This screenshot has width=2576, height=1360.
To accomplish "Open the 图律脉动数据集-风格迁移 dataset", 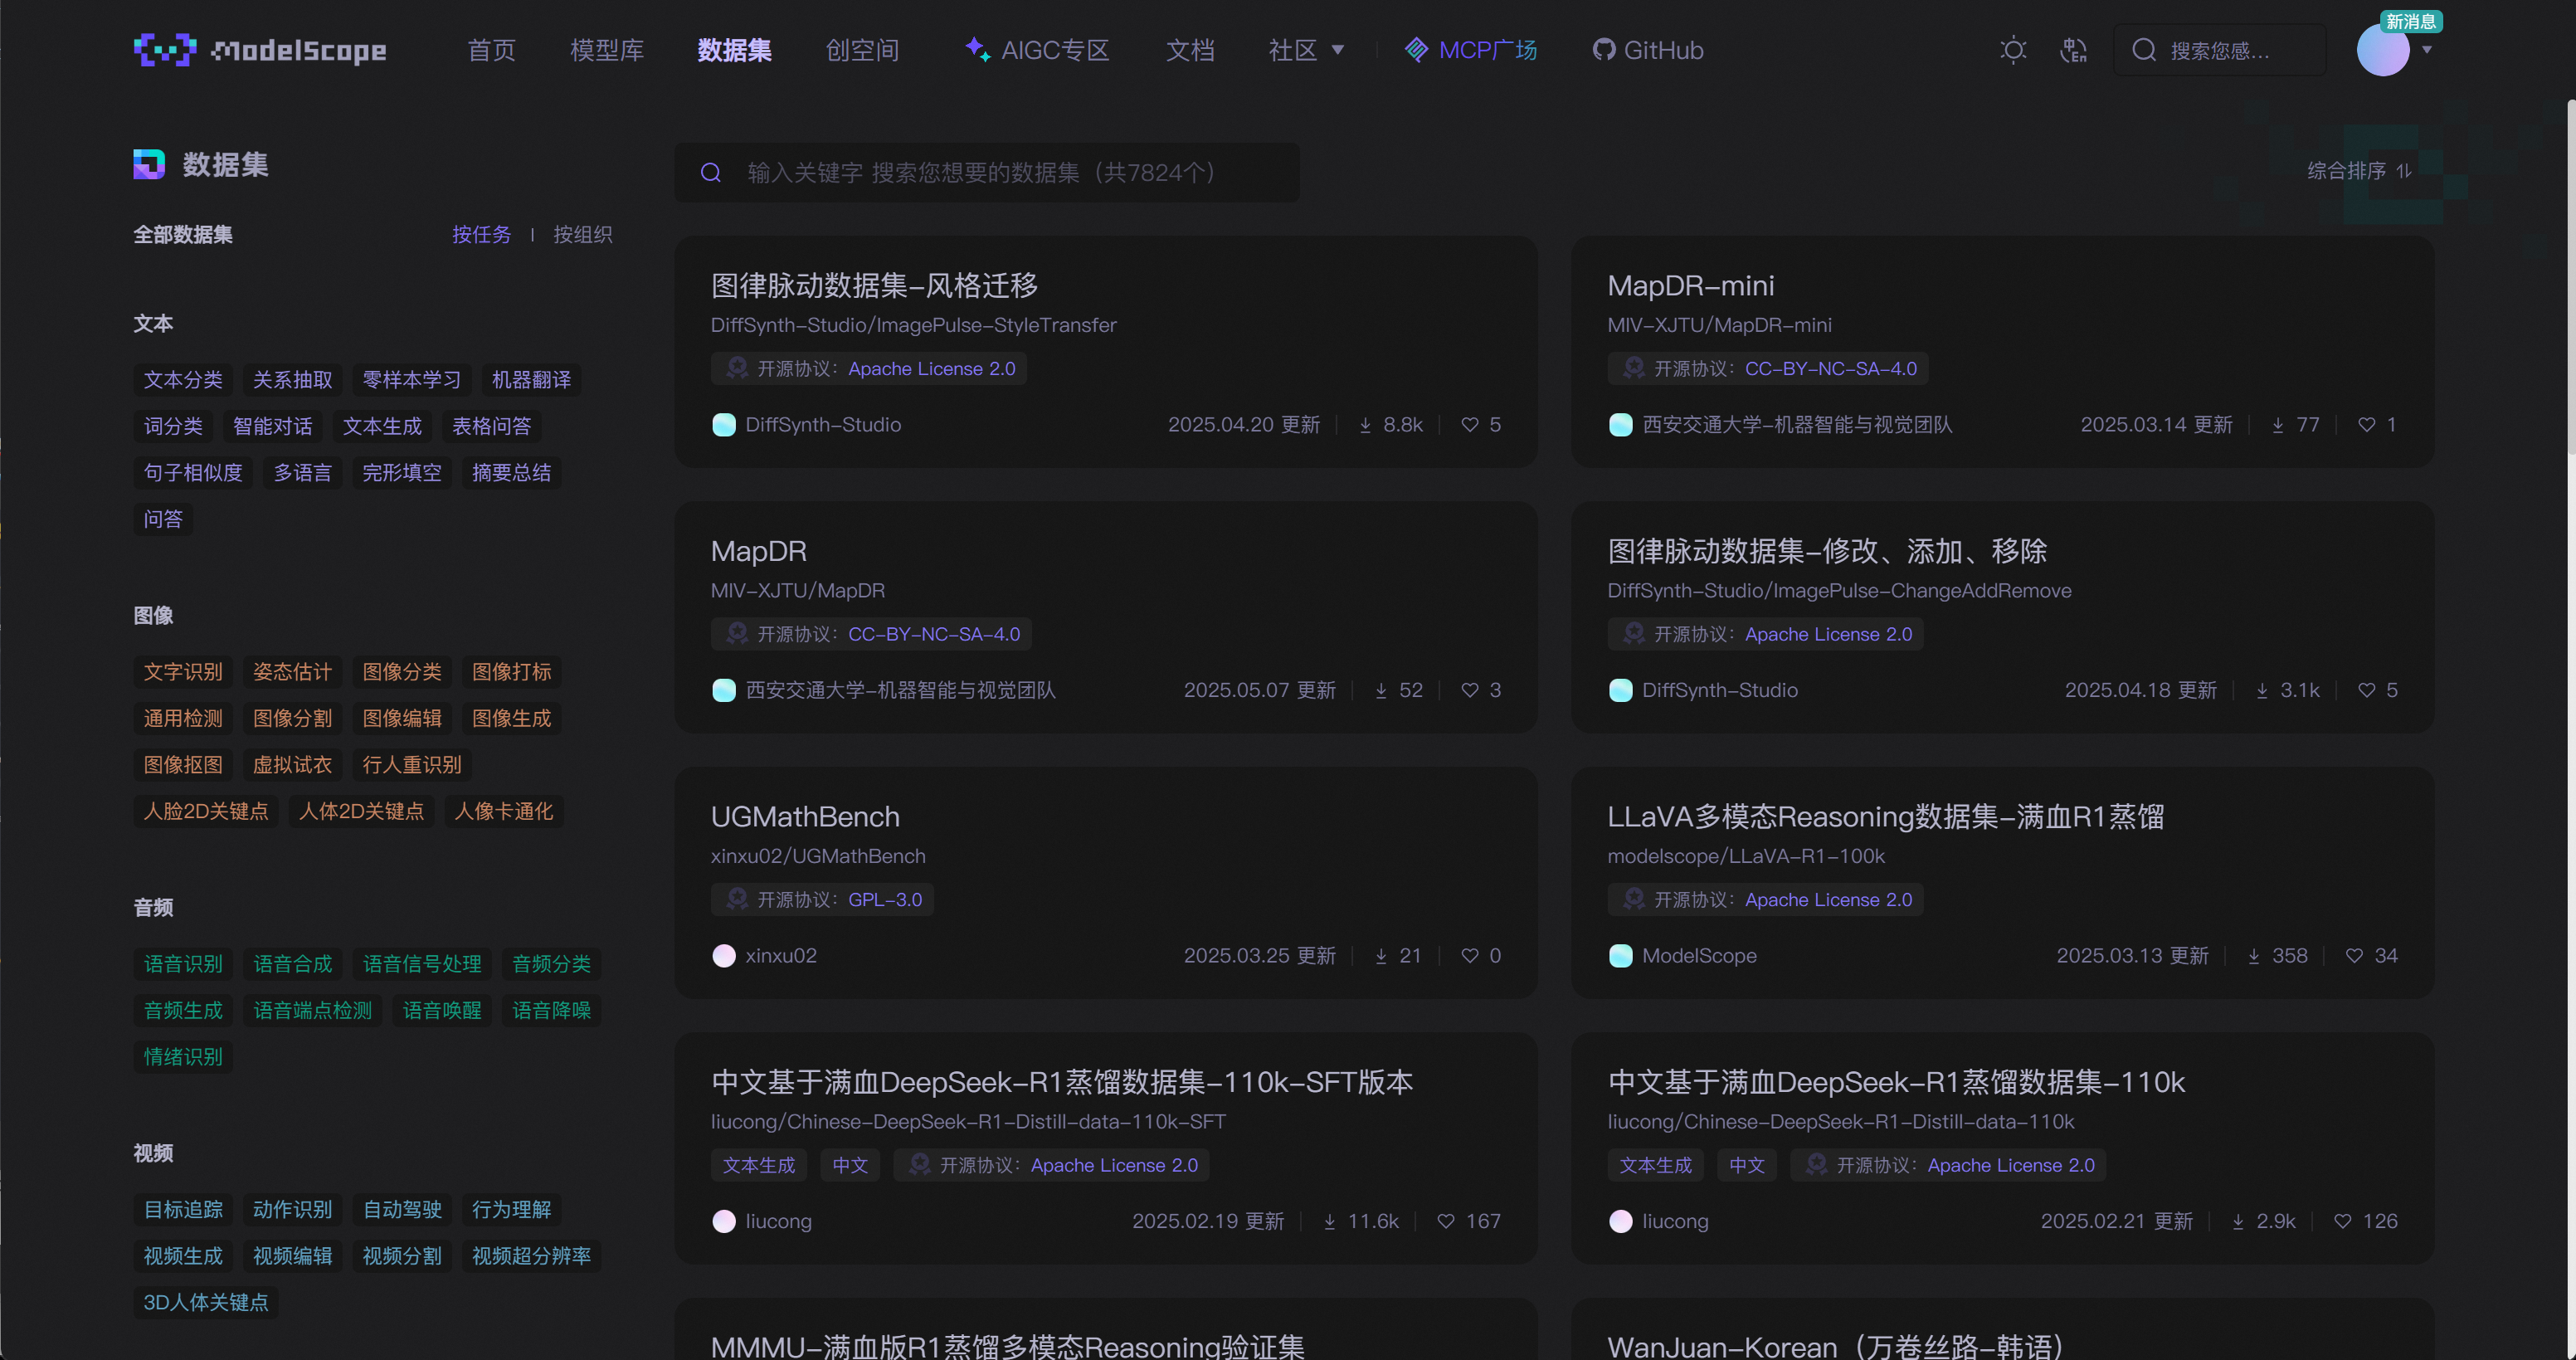I will 874,286.
